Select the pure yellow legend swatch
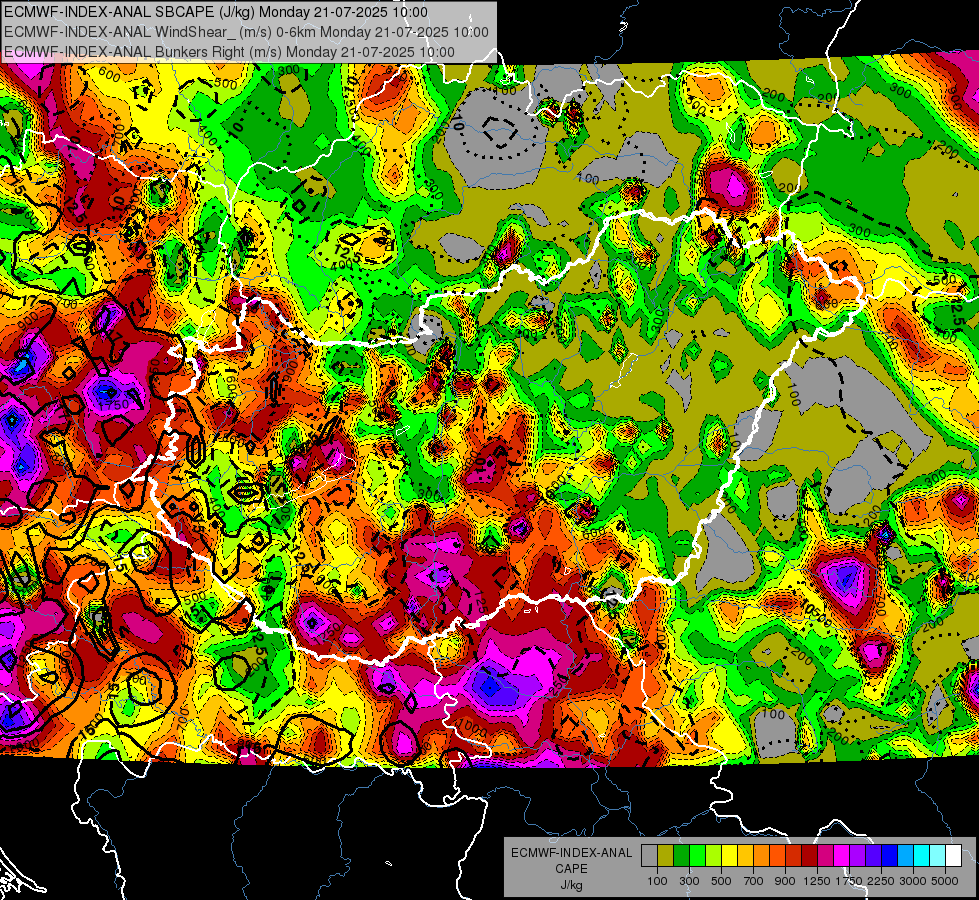This screenshot has height=900, width=979. (730, 856)
